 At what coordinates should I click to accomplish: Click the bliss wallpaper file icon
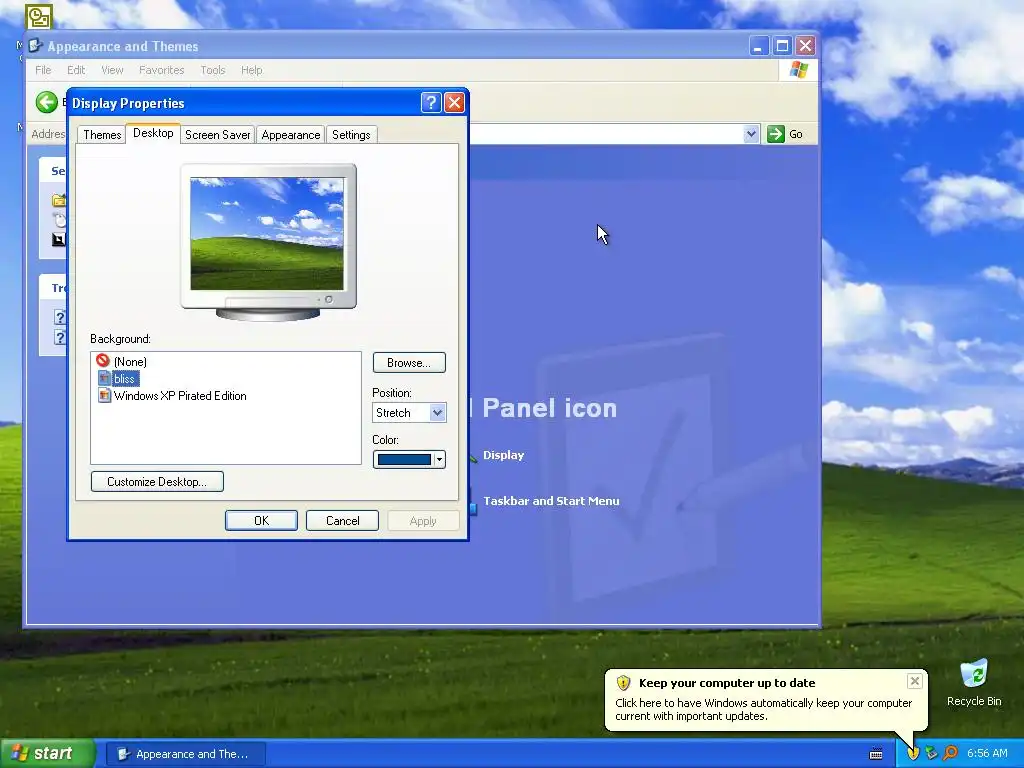[104, 378]
